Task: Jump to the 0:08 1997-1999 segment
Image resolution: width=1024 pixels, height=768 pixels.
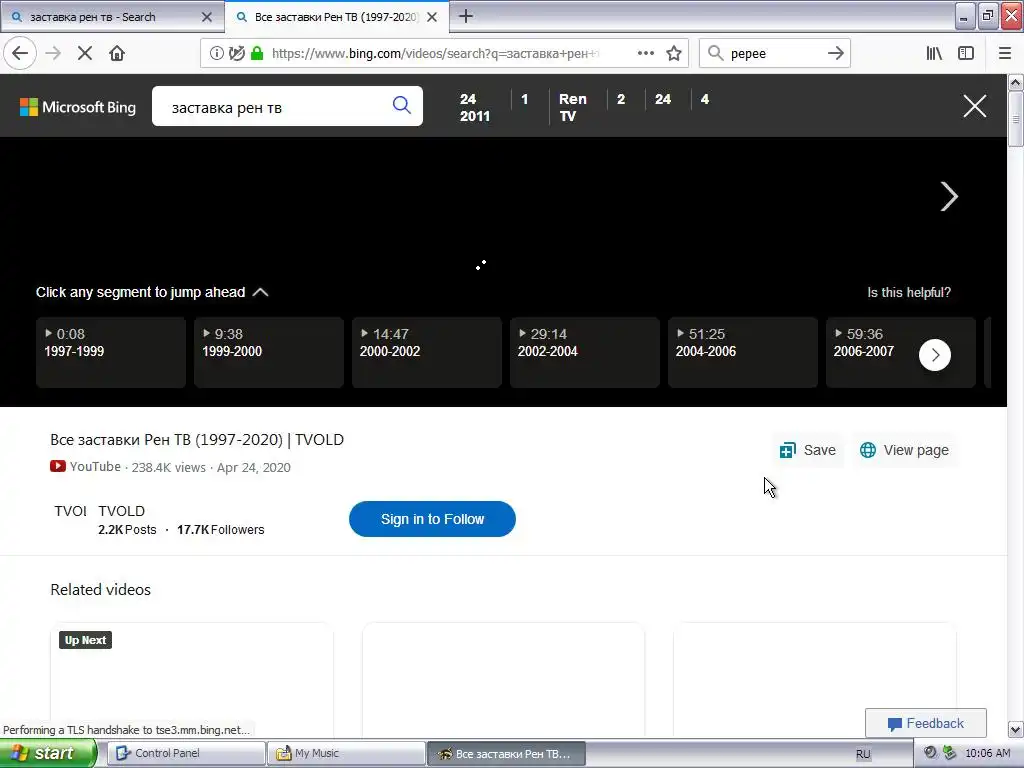Action: 111,353
